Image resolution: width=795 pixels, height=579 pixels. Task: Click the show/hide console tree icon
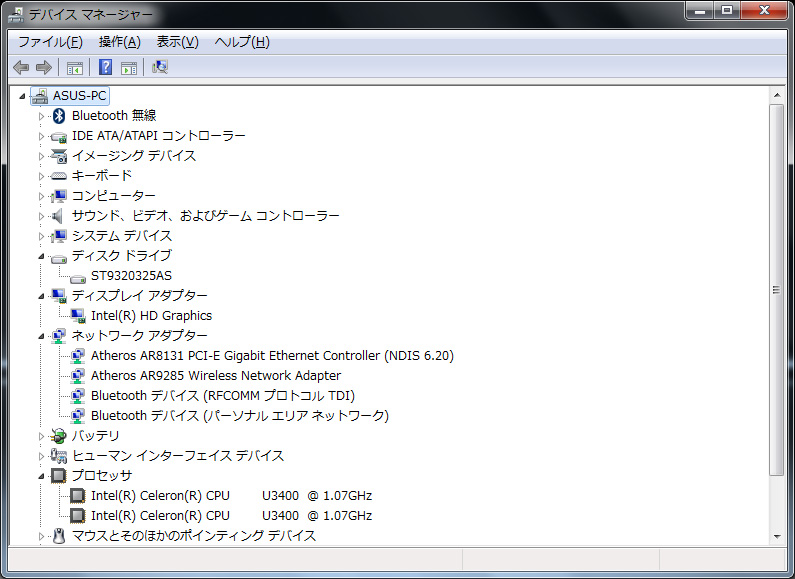pos(74,67)
